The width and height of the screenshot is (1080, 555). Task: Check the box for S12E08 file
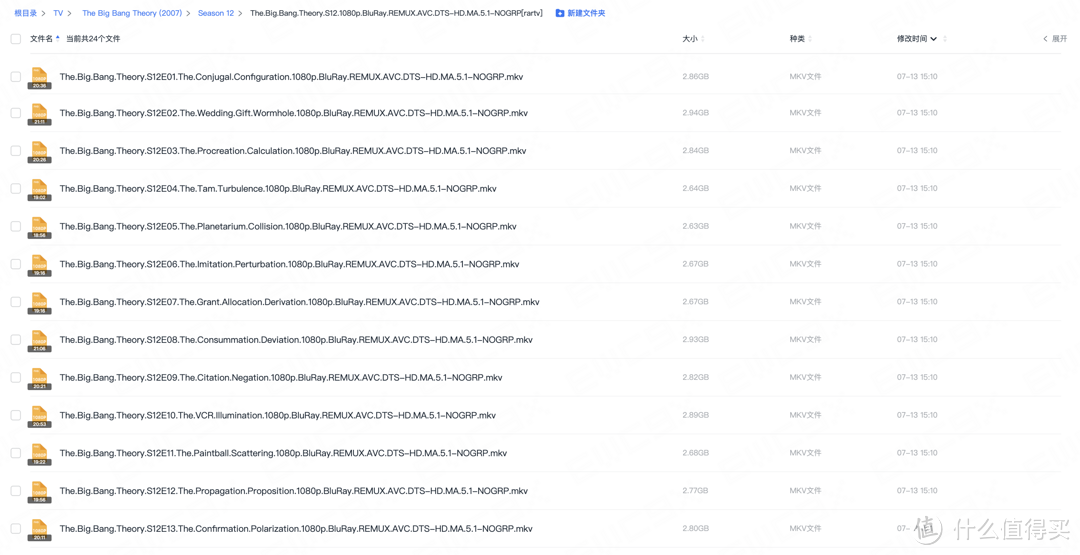click(15, 340)
